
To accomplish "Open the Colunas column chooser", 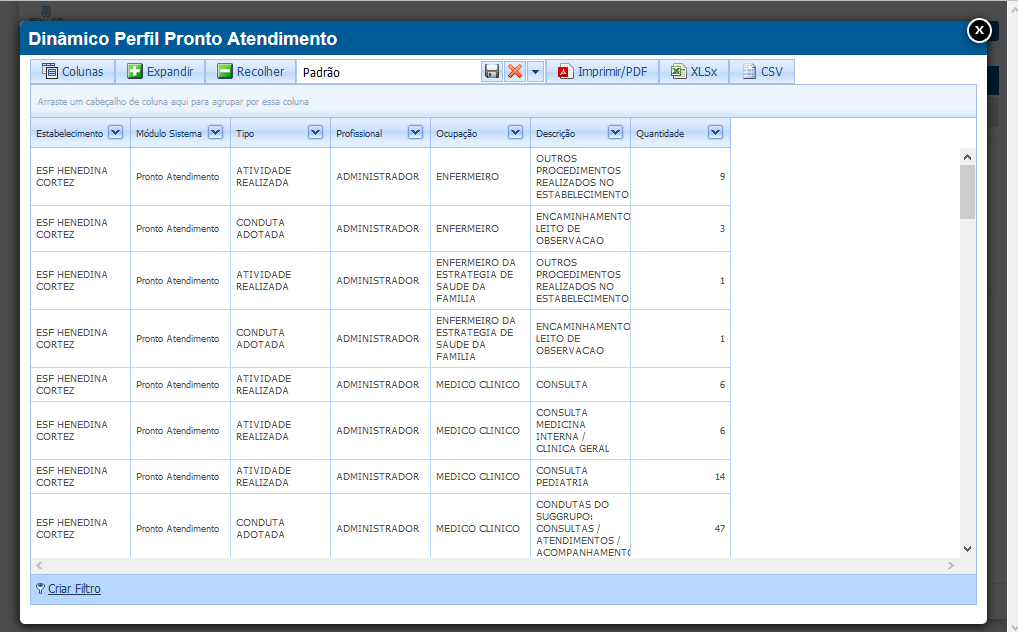I will [x=73, y=71].
